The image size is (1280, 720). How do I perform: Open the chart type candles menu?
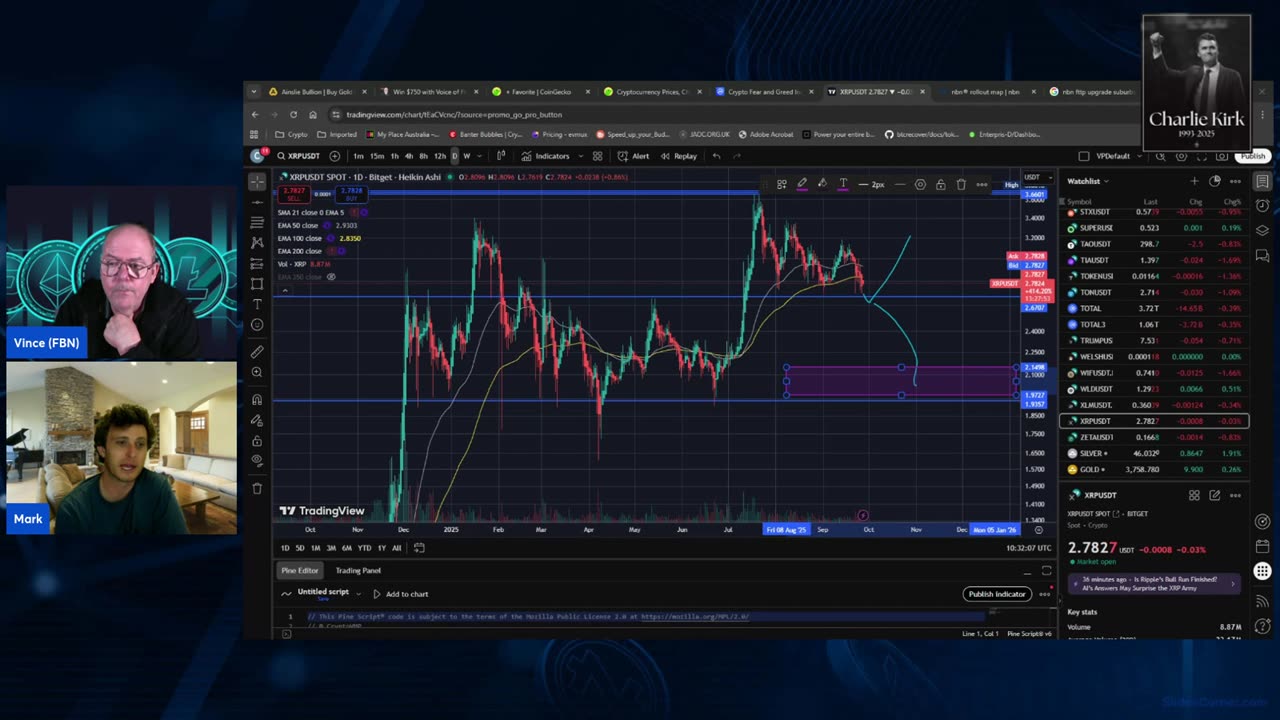tap(501, 156)
